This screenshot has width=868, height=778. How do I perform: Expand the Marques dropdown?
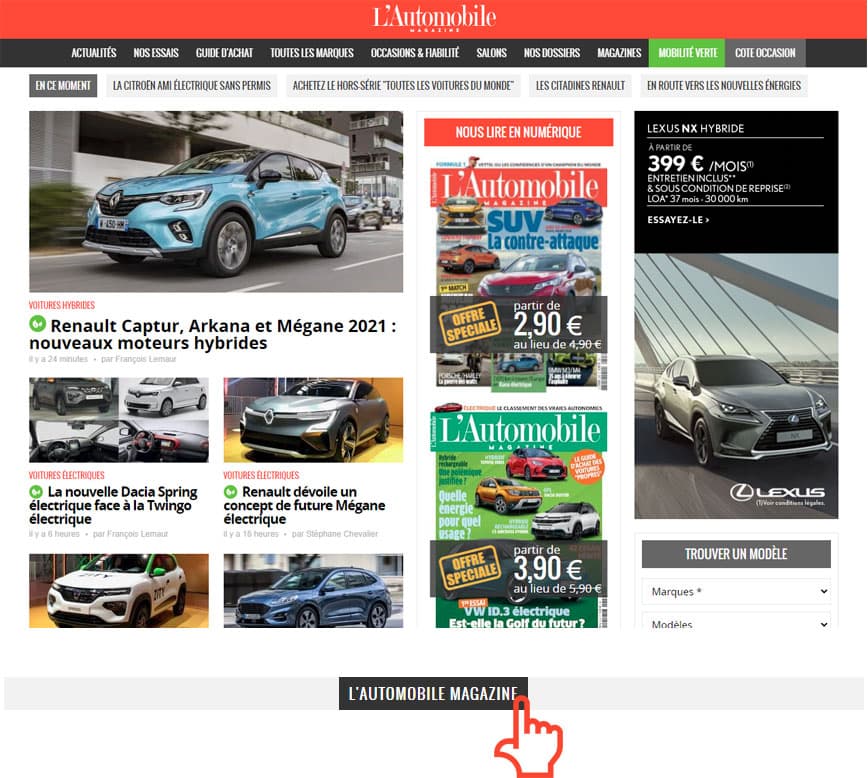[736, 591]
